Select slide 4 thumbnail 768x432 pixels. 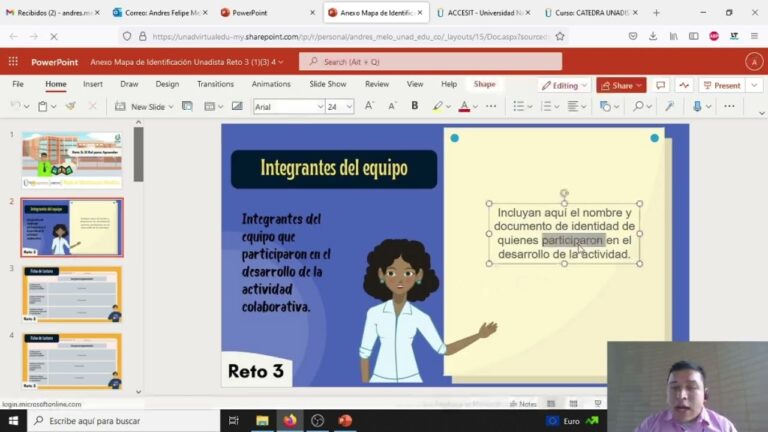pos(72,361)
